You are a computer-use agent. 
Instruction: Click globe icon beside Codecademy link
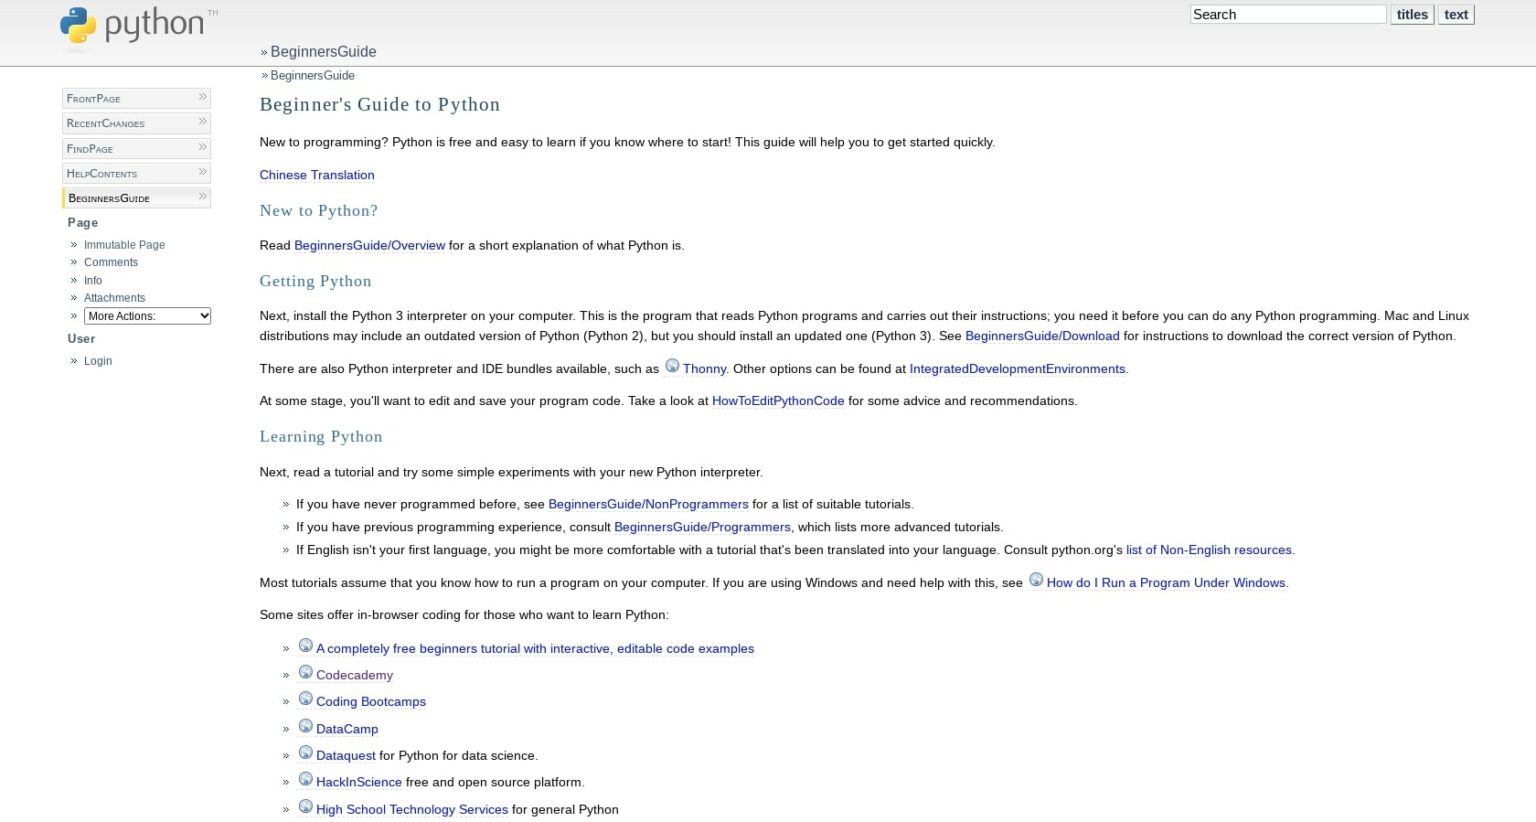[x=306, y=672]
